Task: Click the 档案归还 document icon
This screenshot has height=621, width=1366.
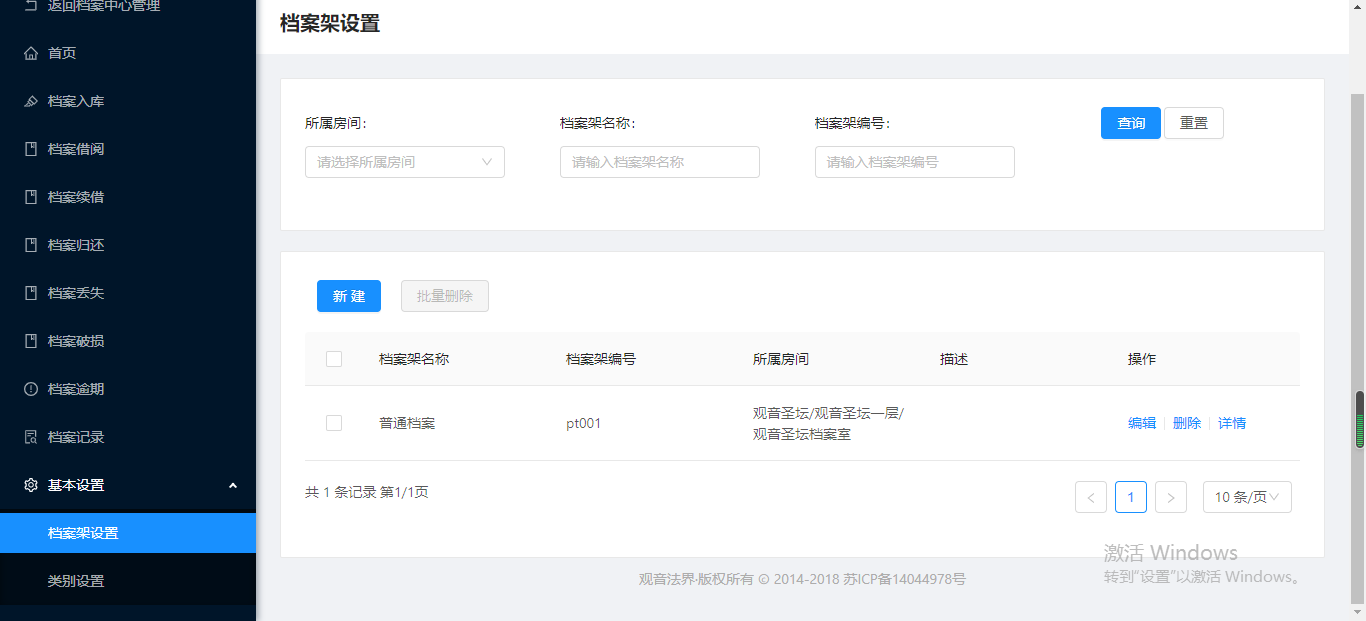Action: (31, 245)
